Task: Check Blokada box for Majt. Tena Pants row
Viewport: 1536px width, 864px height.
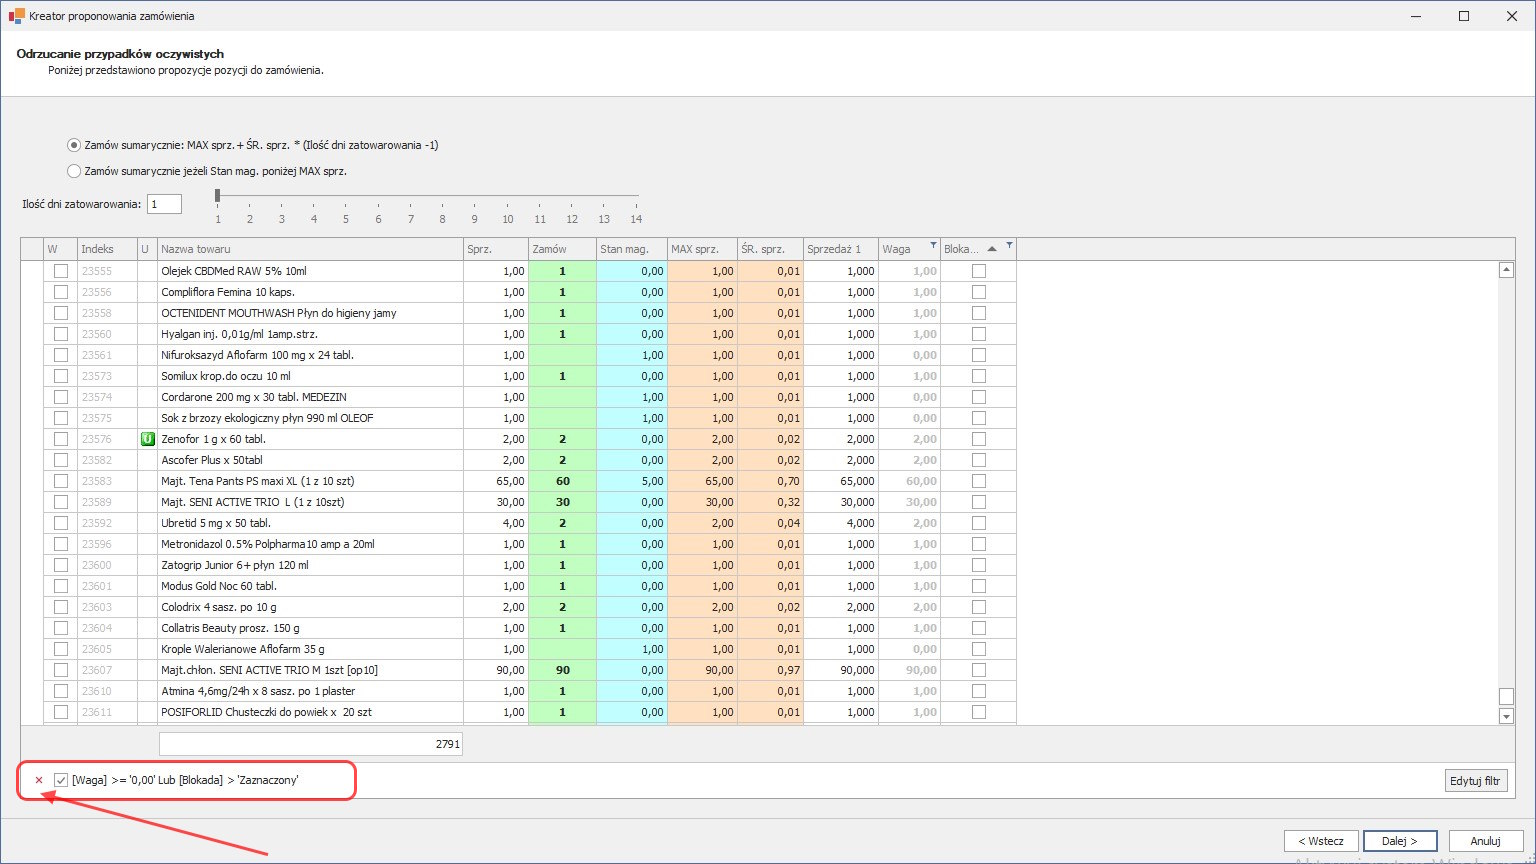Action: (x=978, y=481)
